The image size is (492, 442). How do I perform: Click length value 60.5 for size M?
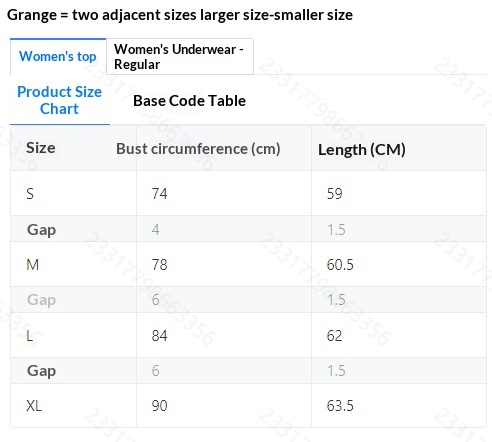point(340,265)
